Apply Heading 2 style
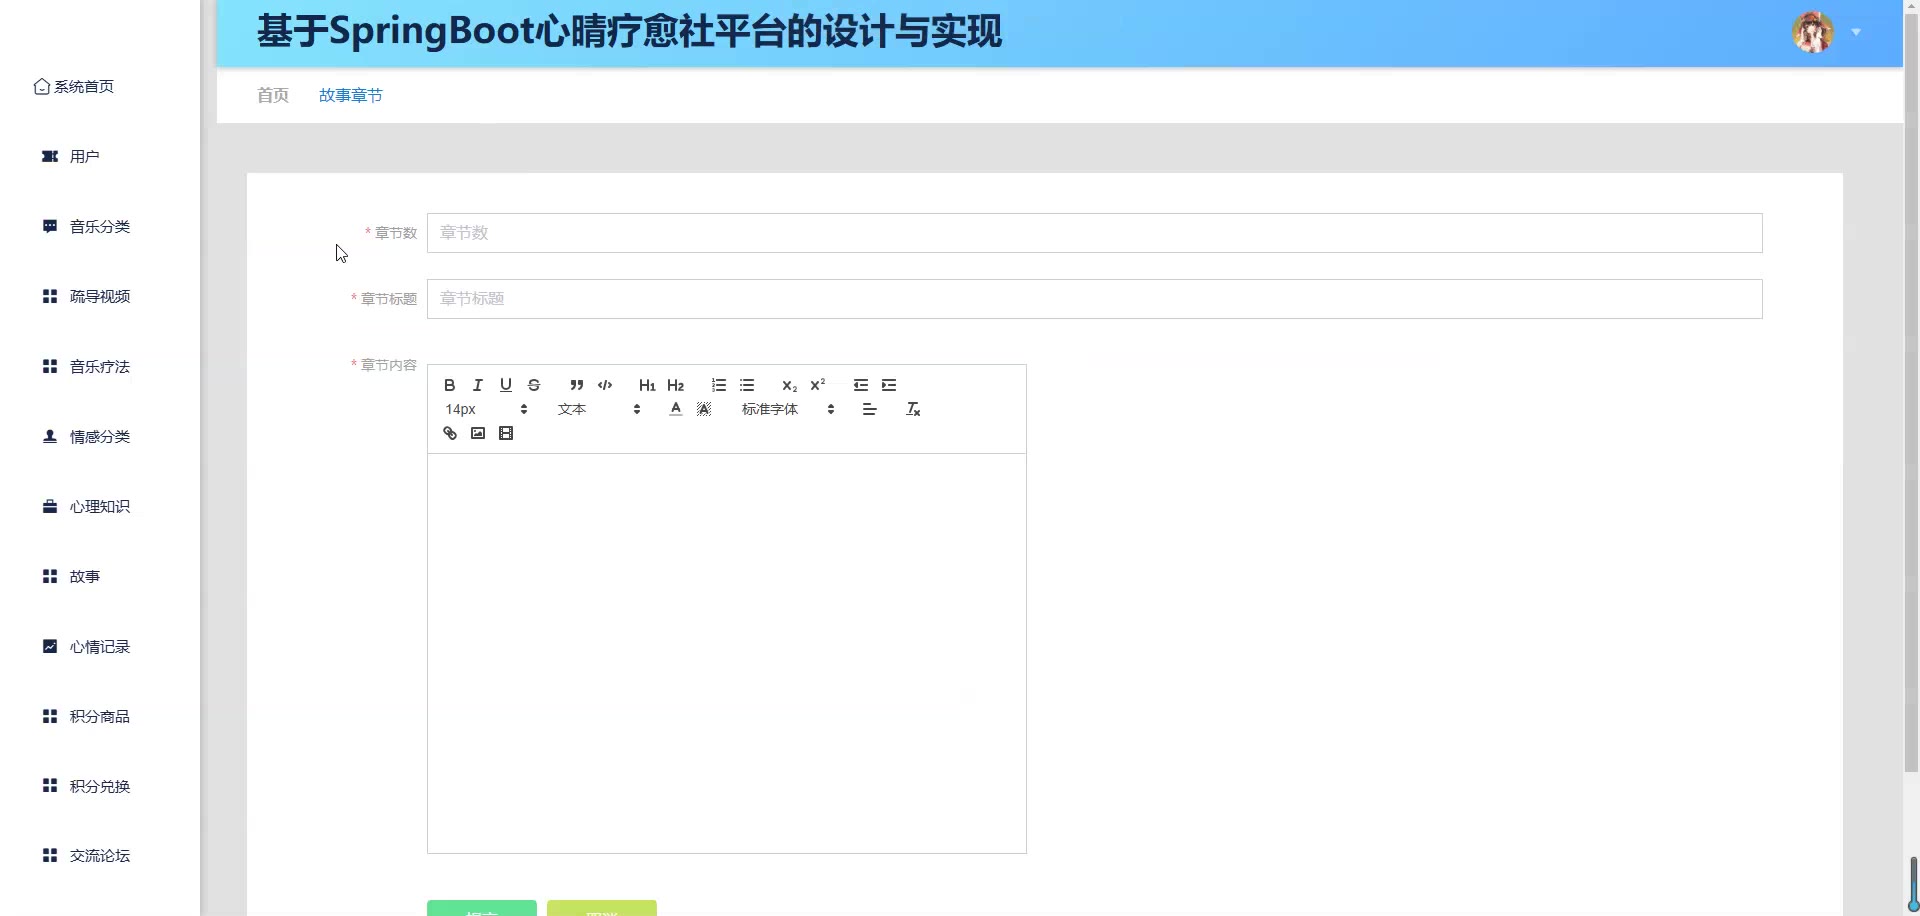1920x916 pixels. (675, 385)
